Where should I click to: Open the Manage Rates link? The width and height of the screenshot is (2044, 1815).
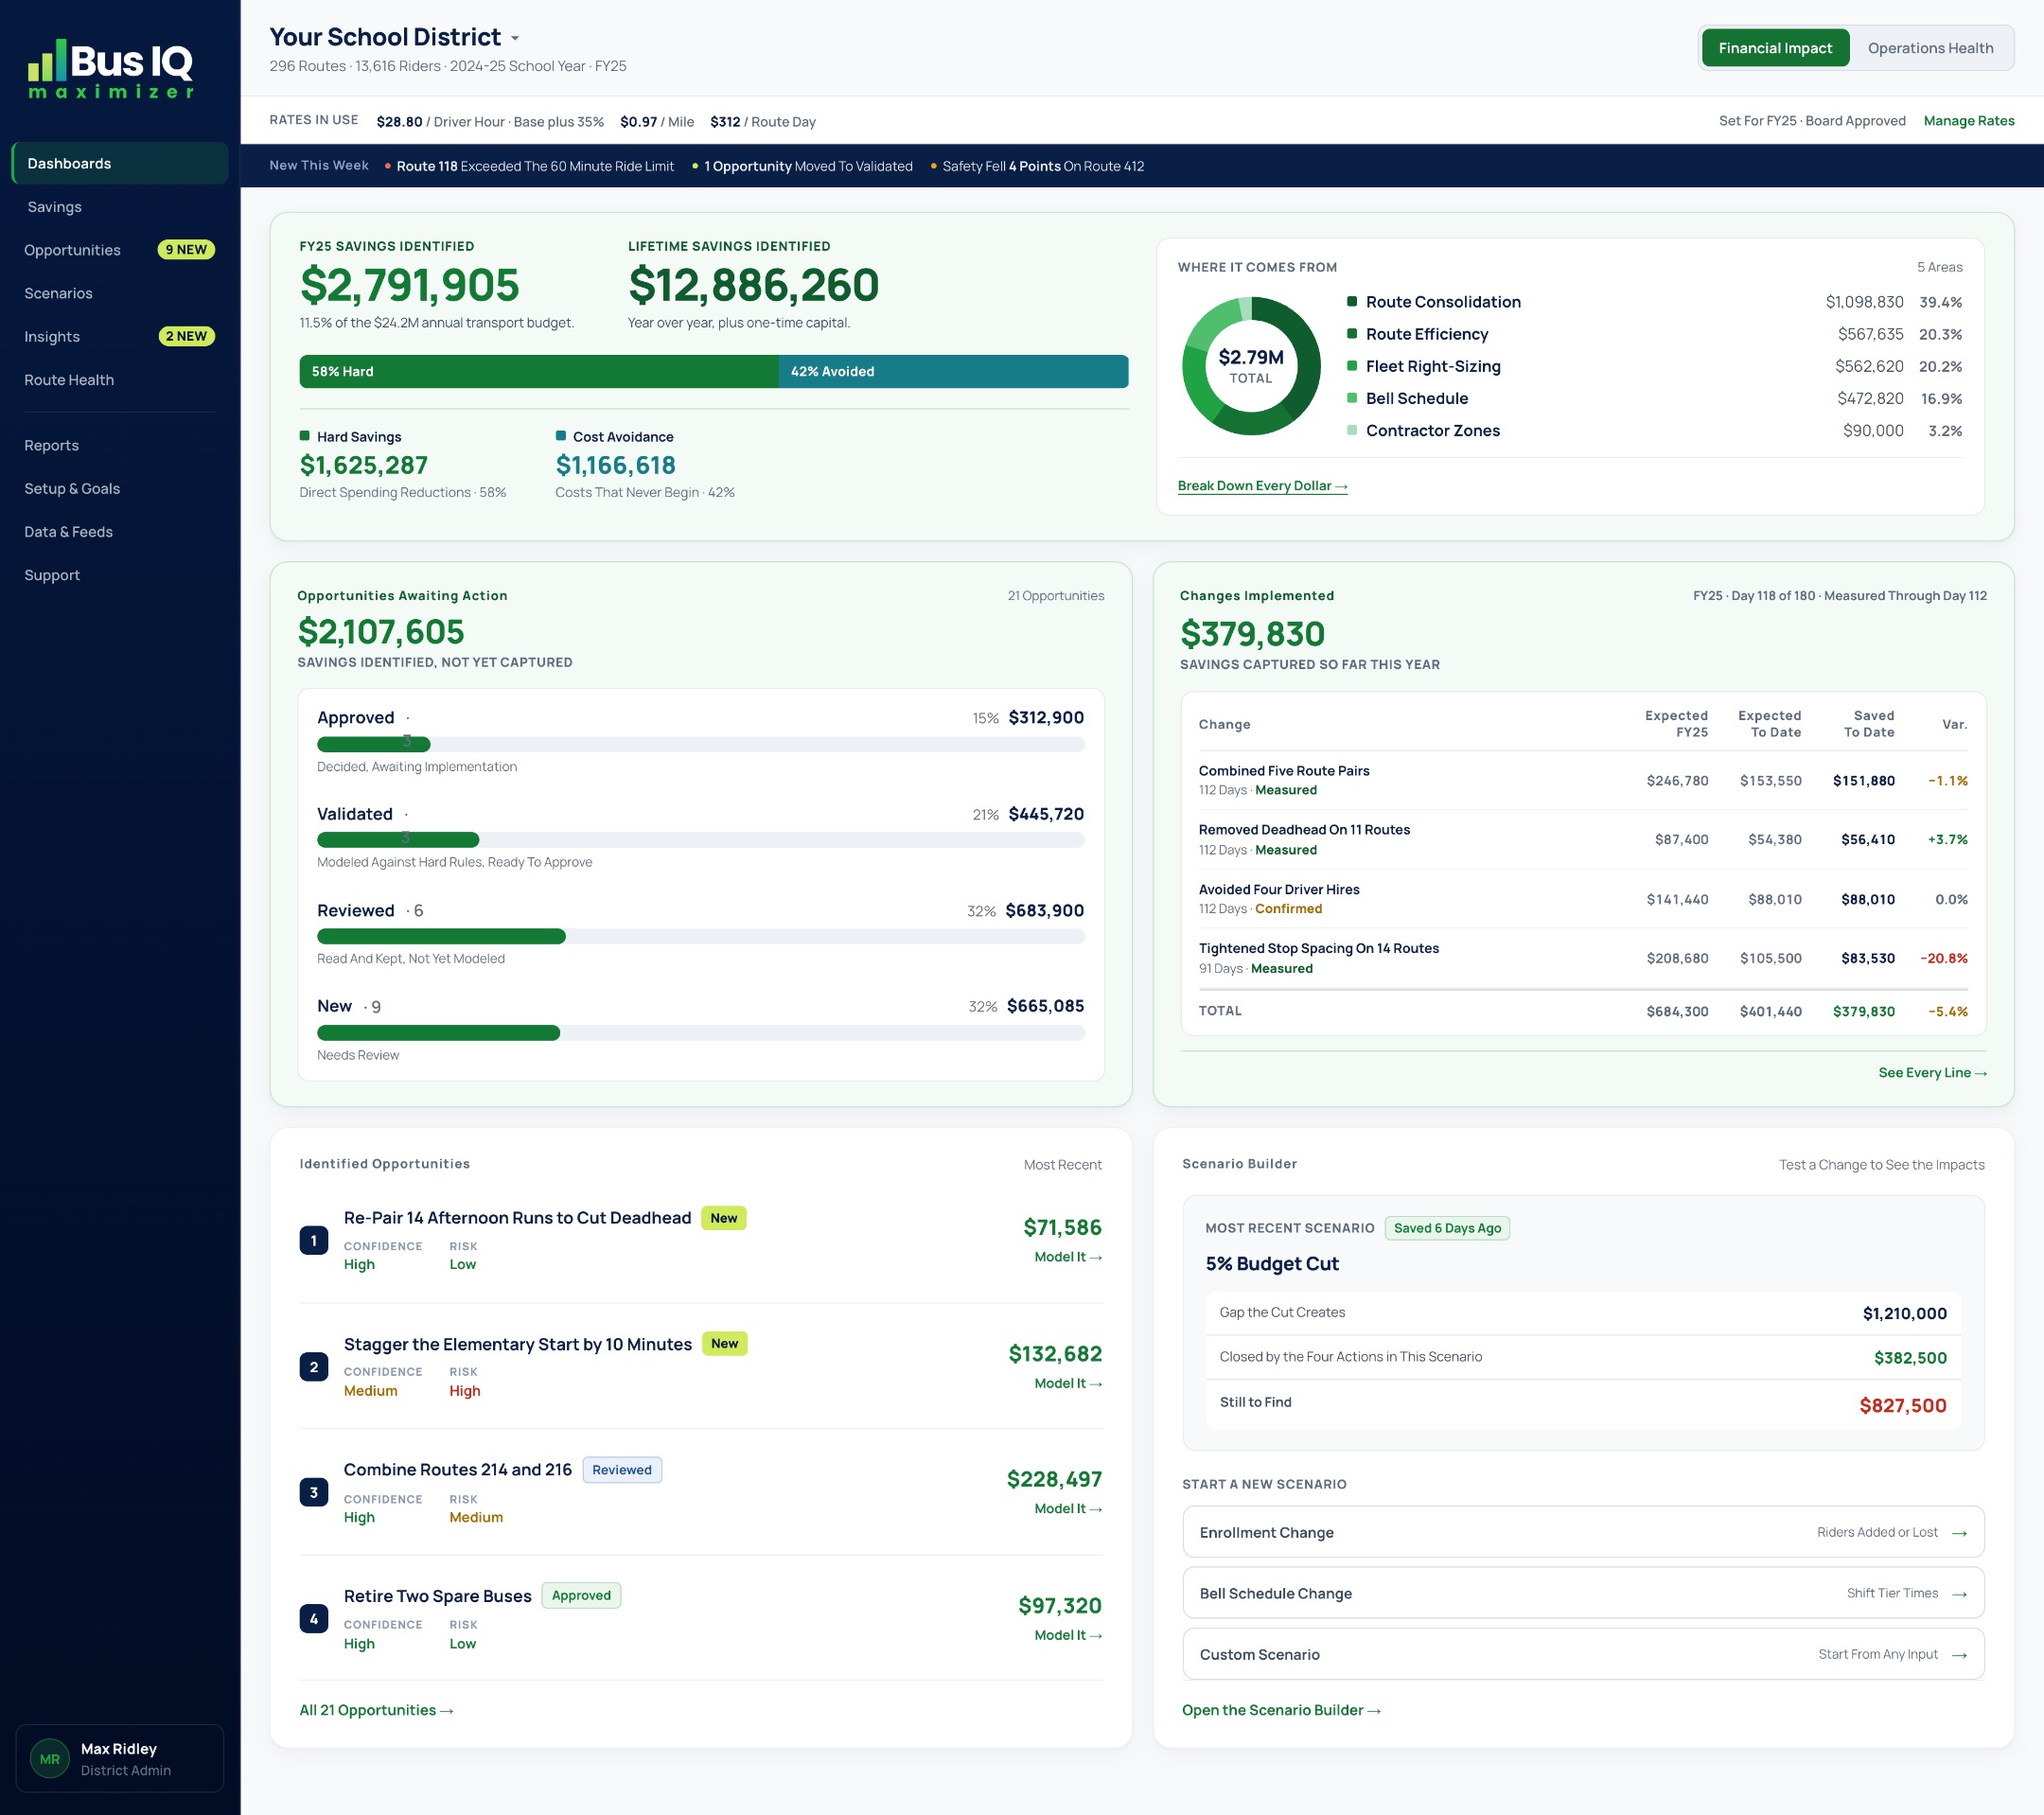1968,121
